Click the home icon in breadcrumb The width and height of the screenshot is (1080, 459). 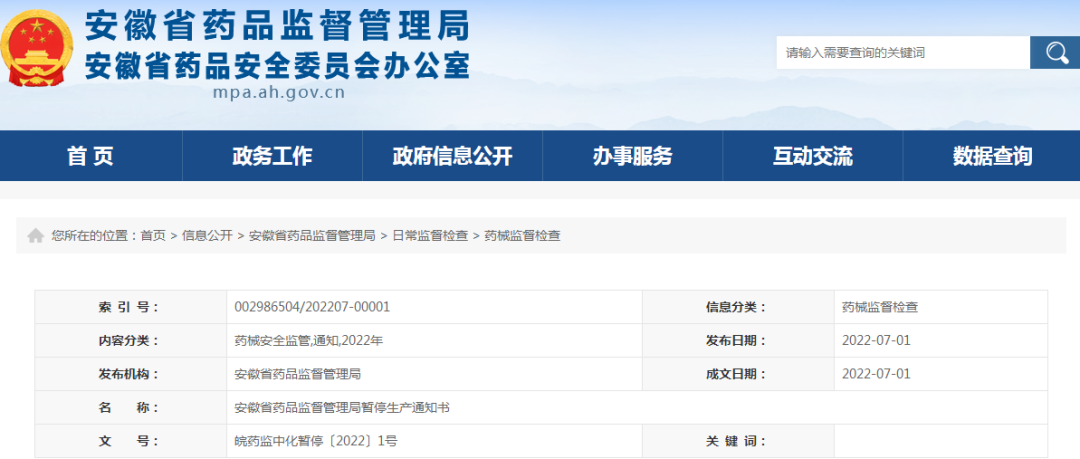(36, 236)
